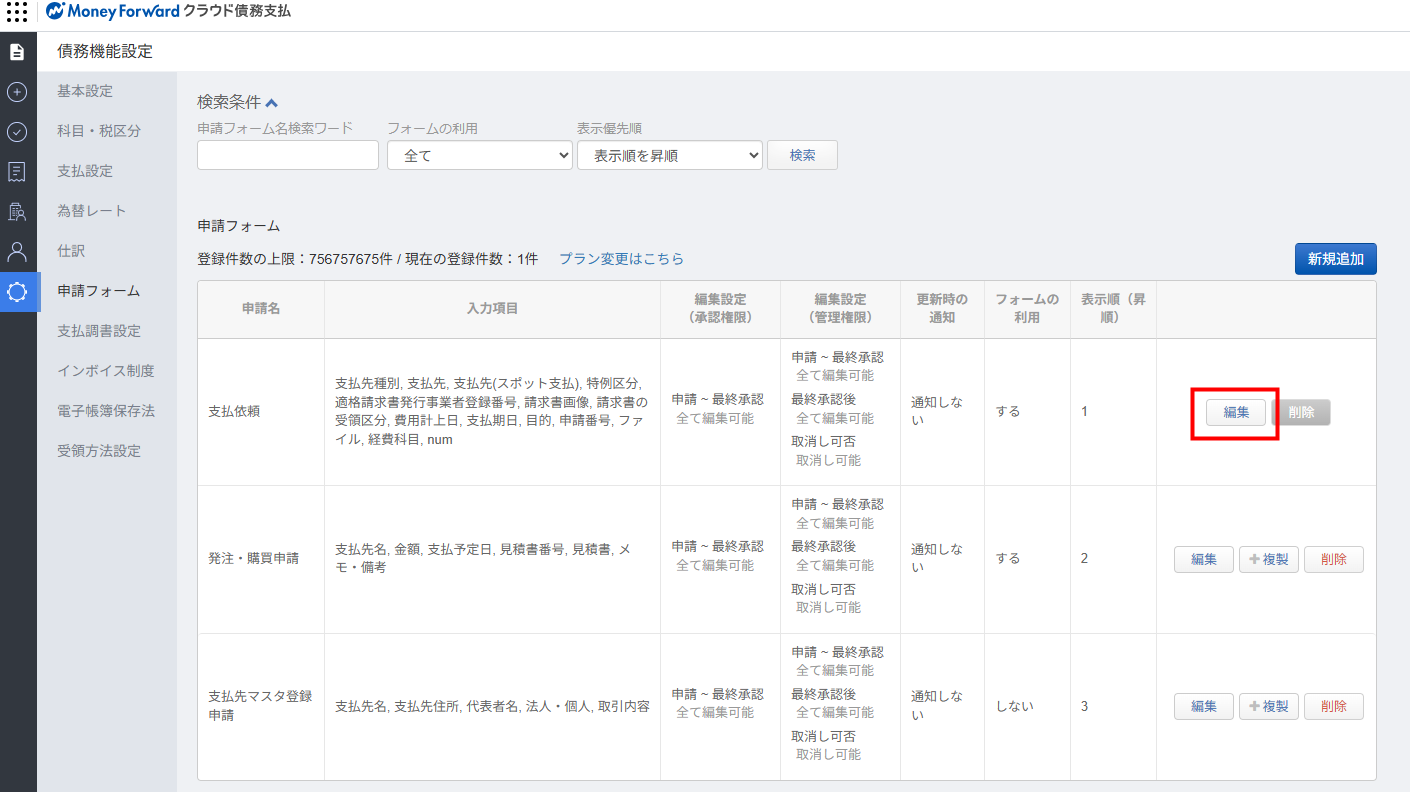Click the receipt icon in left rail

point(17,172)
